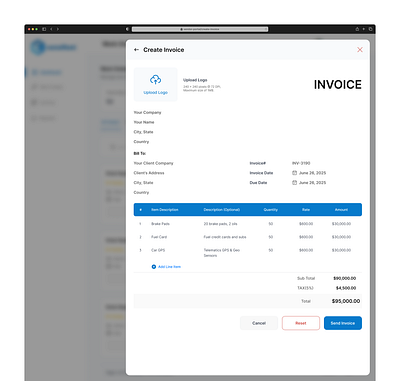Click the Description (Optional) column header
This screenshot has width=400, height=381.
coord(222,210)
